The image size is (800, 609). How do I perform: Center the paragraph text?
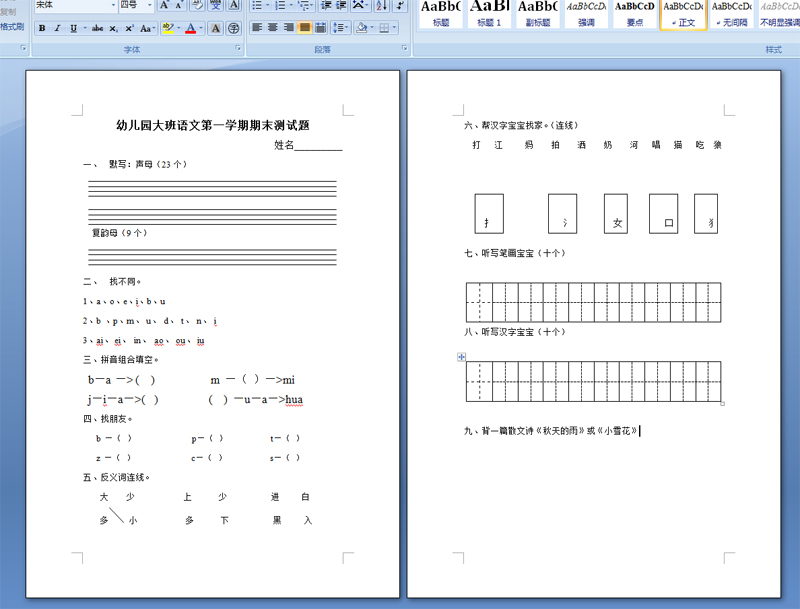click(x=273, y=28)
